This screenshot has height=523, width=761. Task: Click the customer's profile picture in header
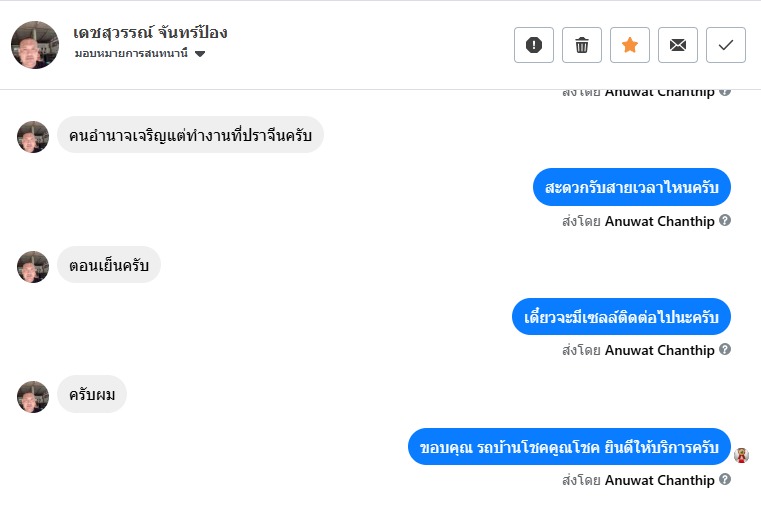[x=35, y=45]
